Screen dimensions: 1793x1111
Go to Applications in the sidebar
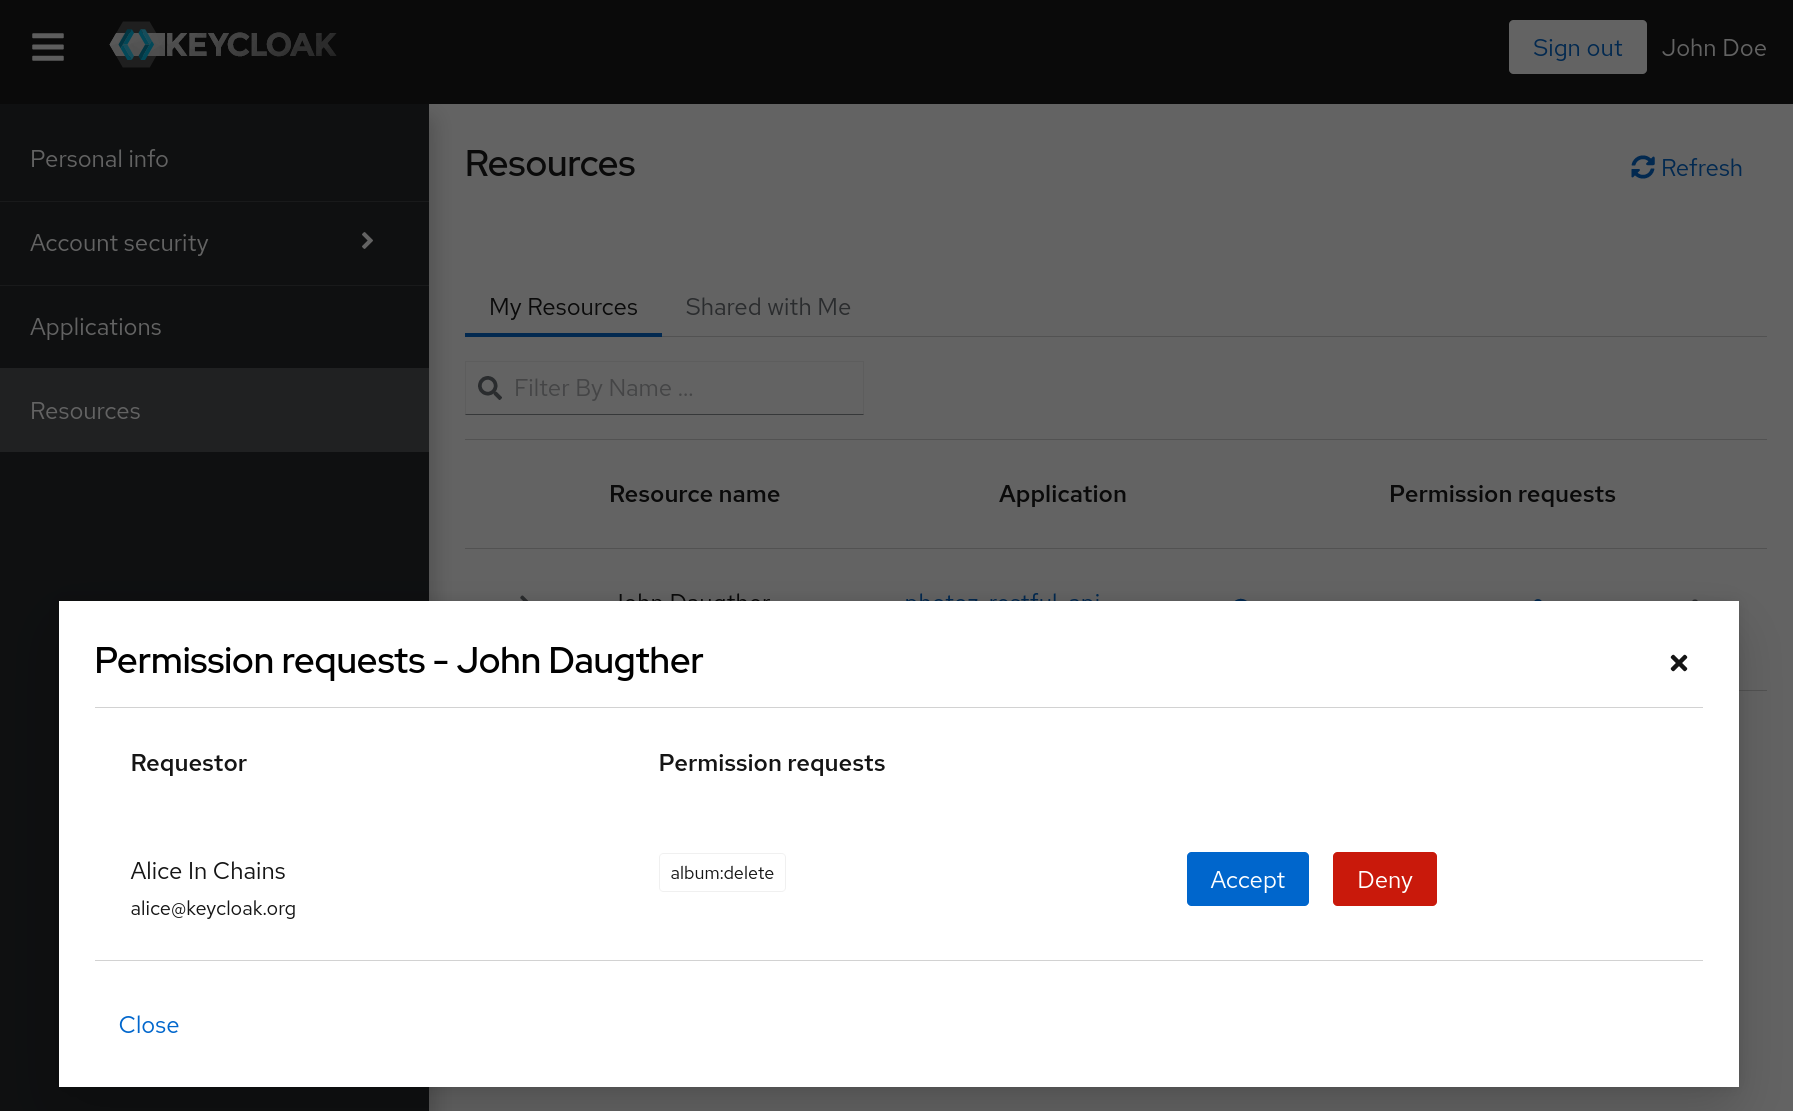[x=96, y=327]
